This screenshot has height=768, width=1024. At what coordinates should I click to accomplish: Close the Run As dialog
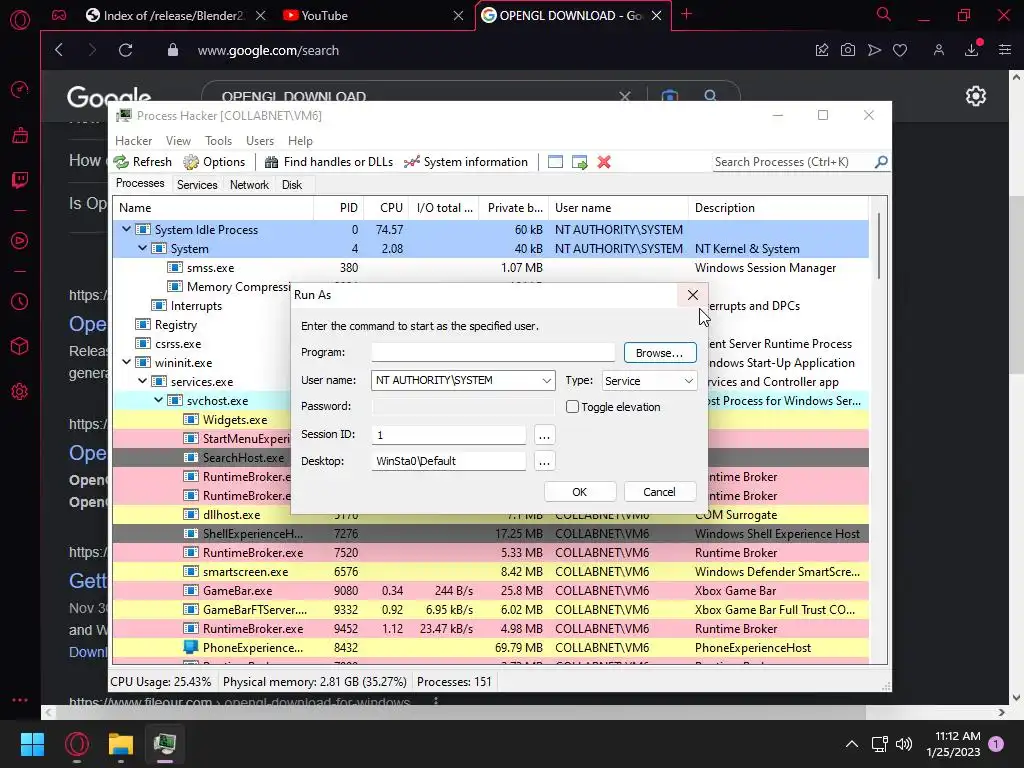693,295
